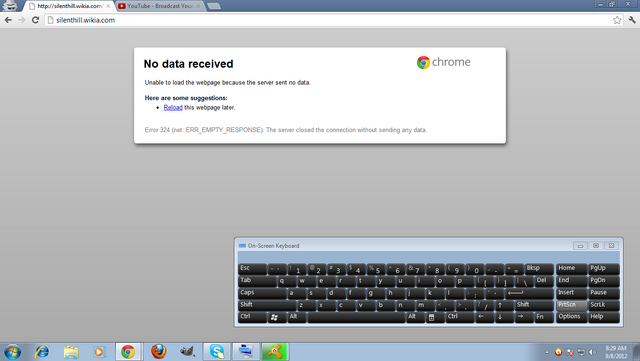Click the browser forward arrow
The image size is (640, 361).
(22, 20)
